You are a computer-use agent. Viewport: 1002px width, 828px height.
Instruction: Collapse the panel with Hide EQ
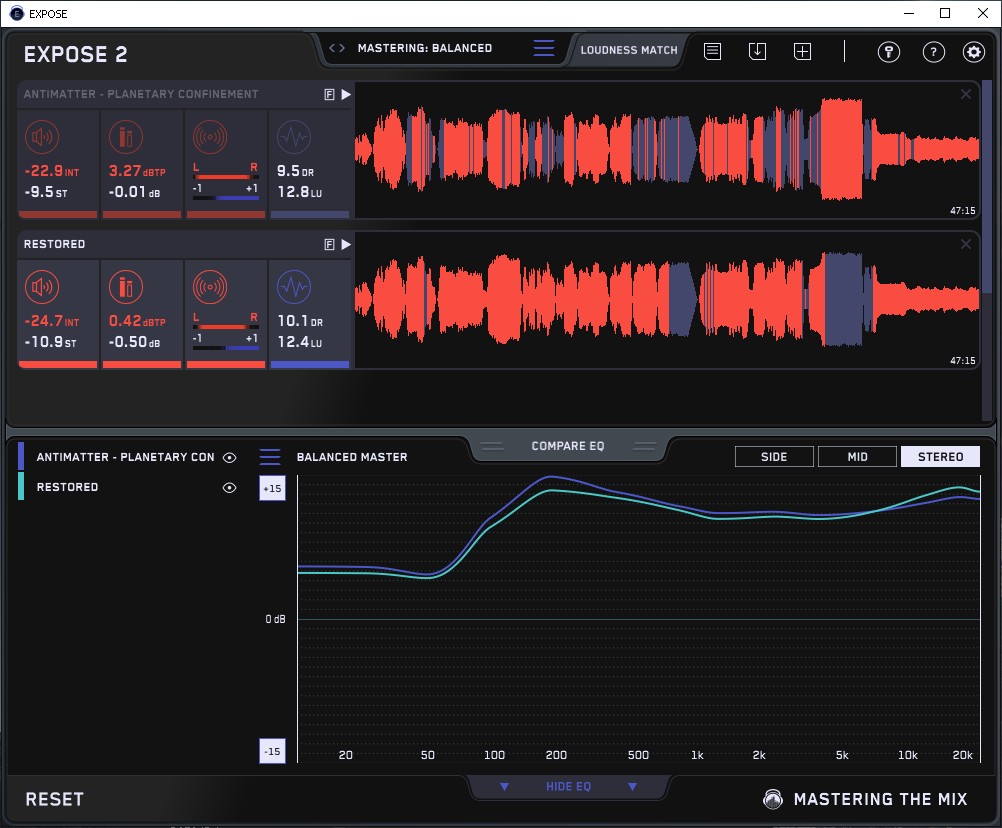click(x=568, y=786)
